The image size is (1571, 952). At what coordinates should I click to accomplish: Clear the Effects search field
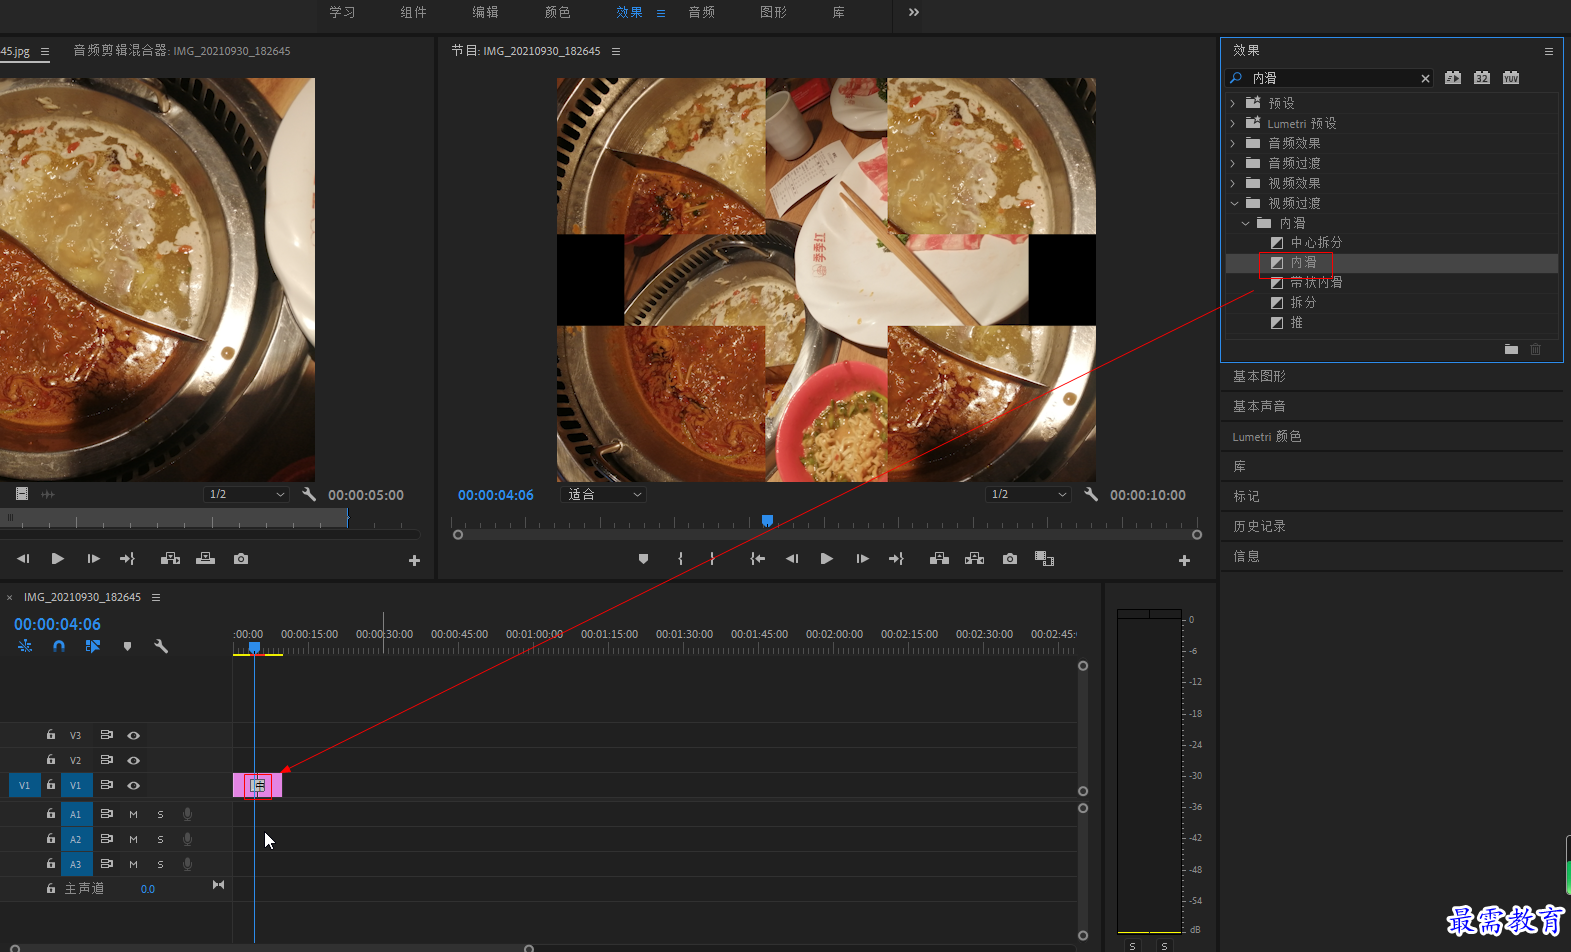click(1425, 78)
